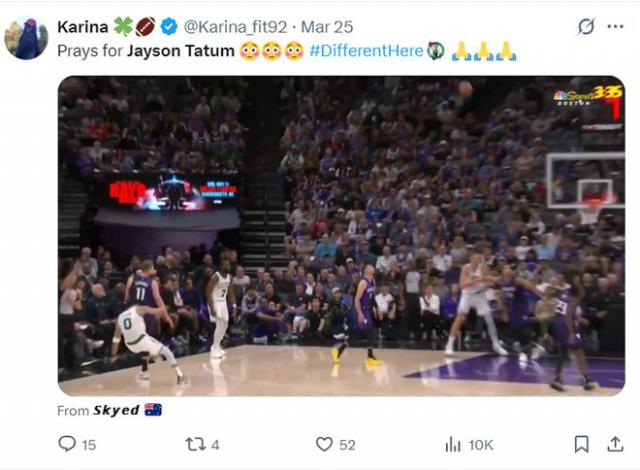Image resolution: width=640 pixels, height=470 pixels.
Task: Like the post with the heart icon
Action: coord(324,444)
